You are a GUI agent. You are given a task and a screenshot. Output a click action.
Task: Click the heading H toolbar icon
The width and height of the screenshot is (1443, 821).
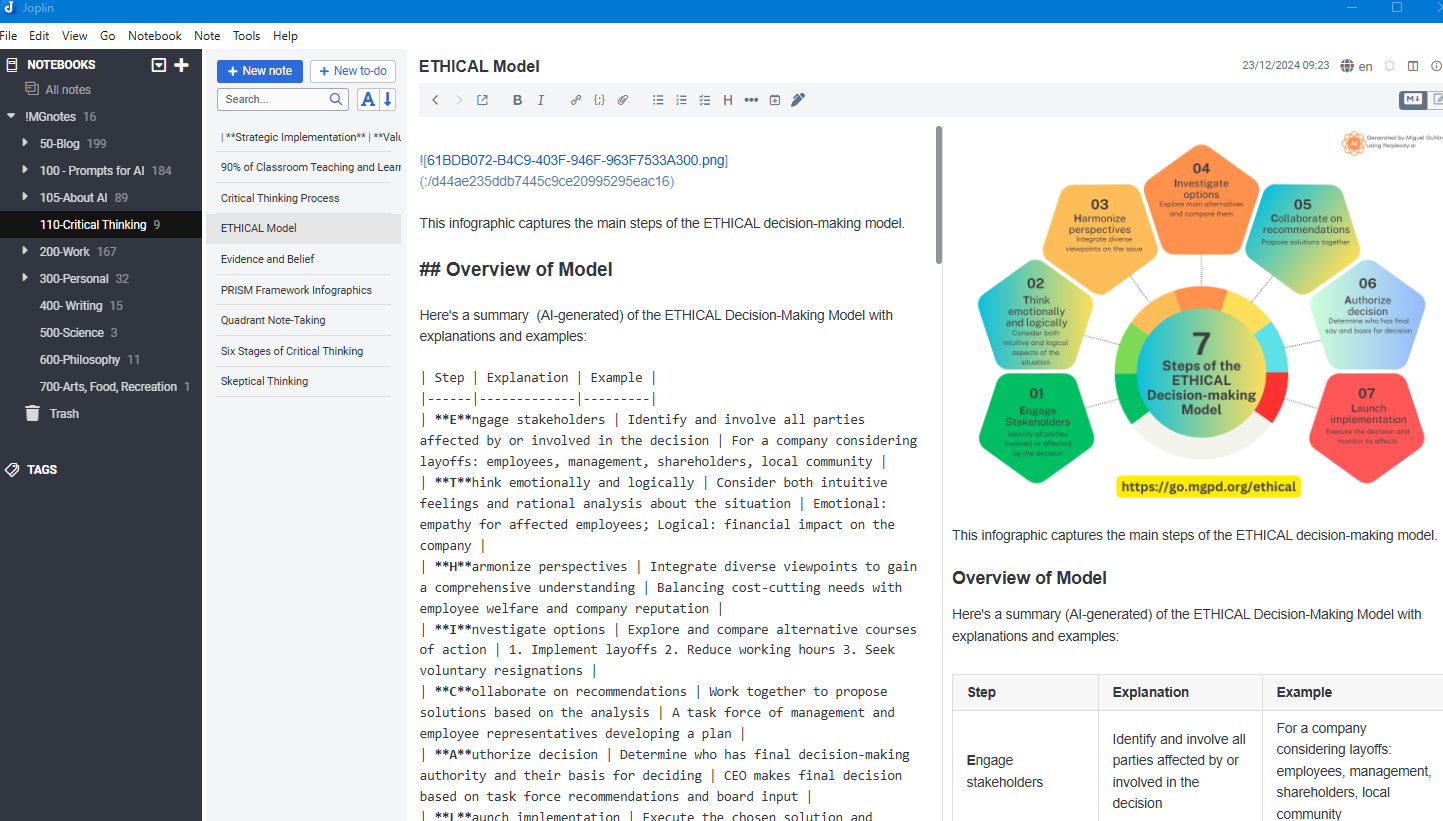tap(728, 100)
